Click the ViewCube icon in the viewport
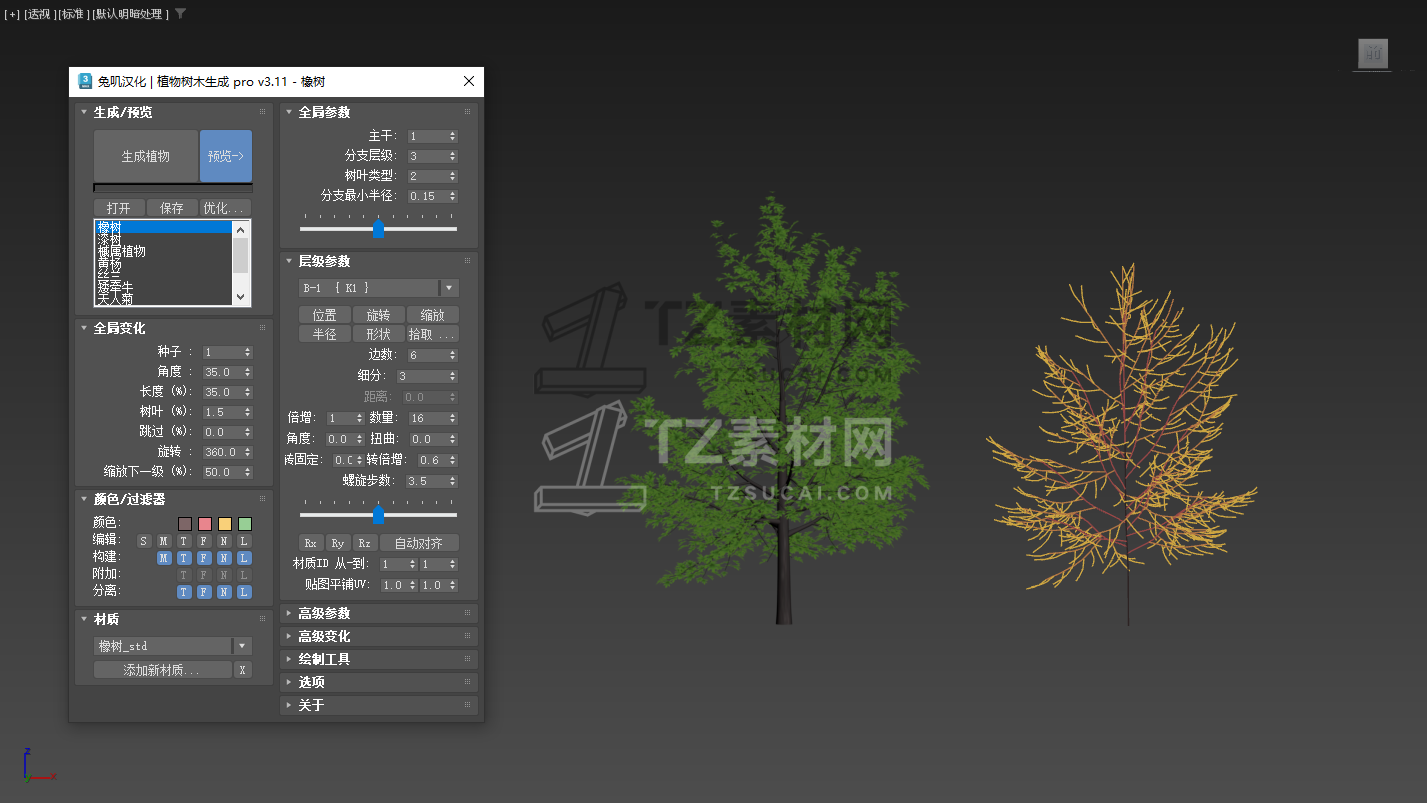Image resolution: width=1427 pixels, height=803 pixels. (1373, 54)
